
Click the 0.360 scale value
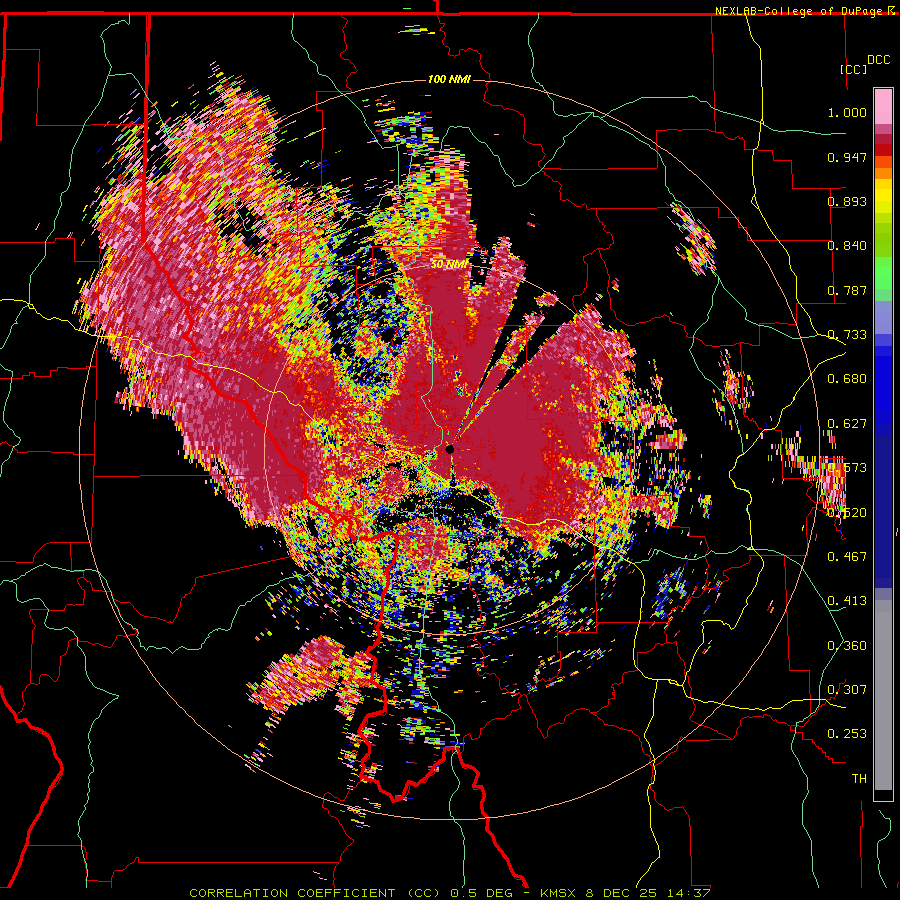click(847, 646)
